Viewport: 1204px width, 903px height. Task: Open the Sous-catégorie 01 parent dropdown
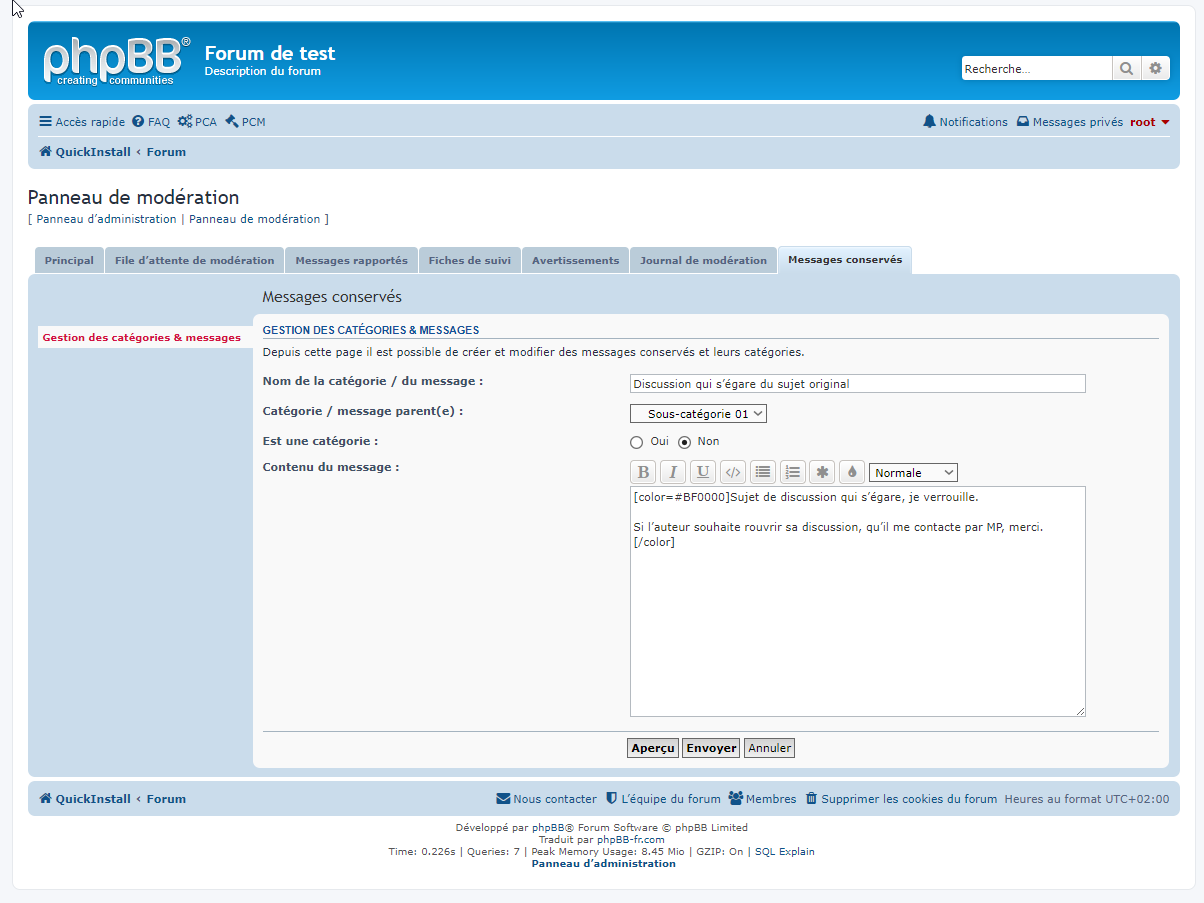coord(698,414)
